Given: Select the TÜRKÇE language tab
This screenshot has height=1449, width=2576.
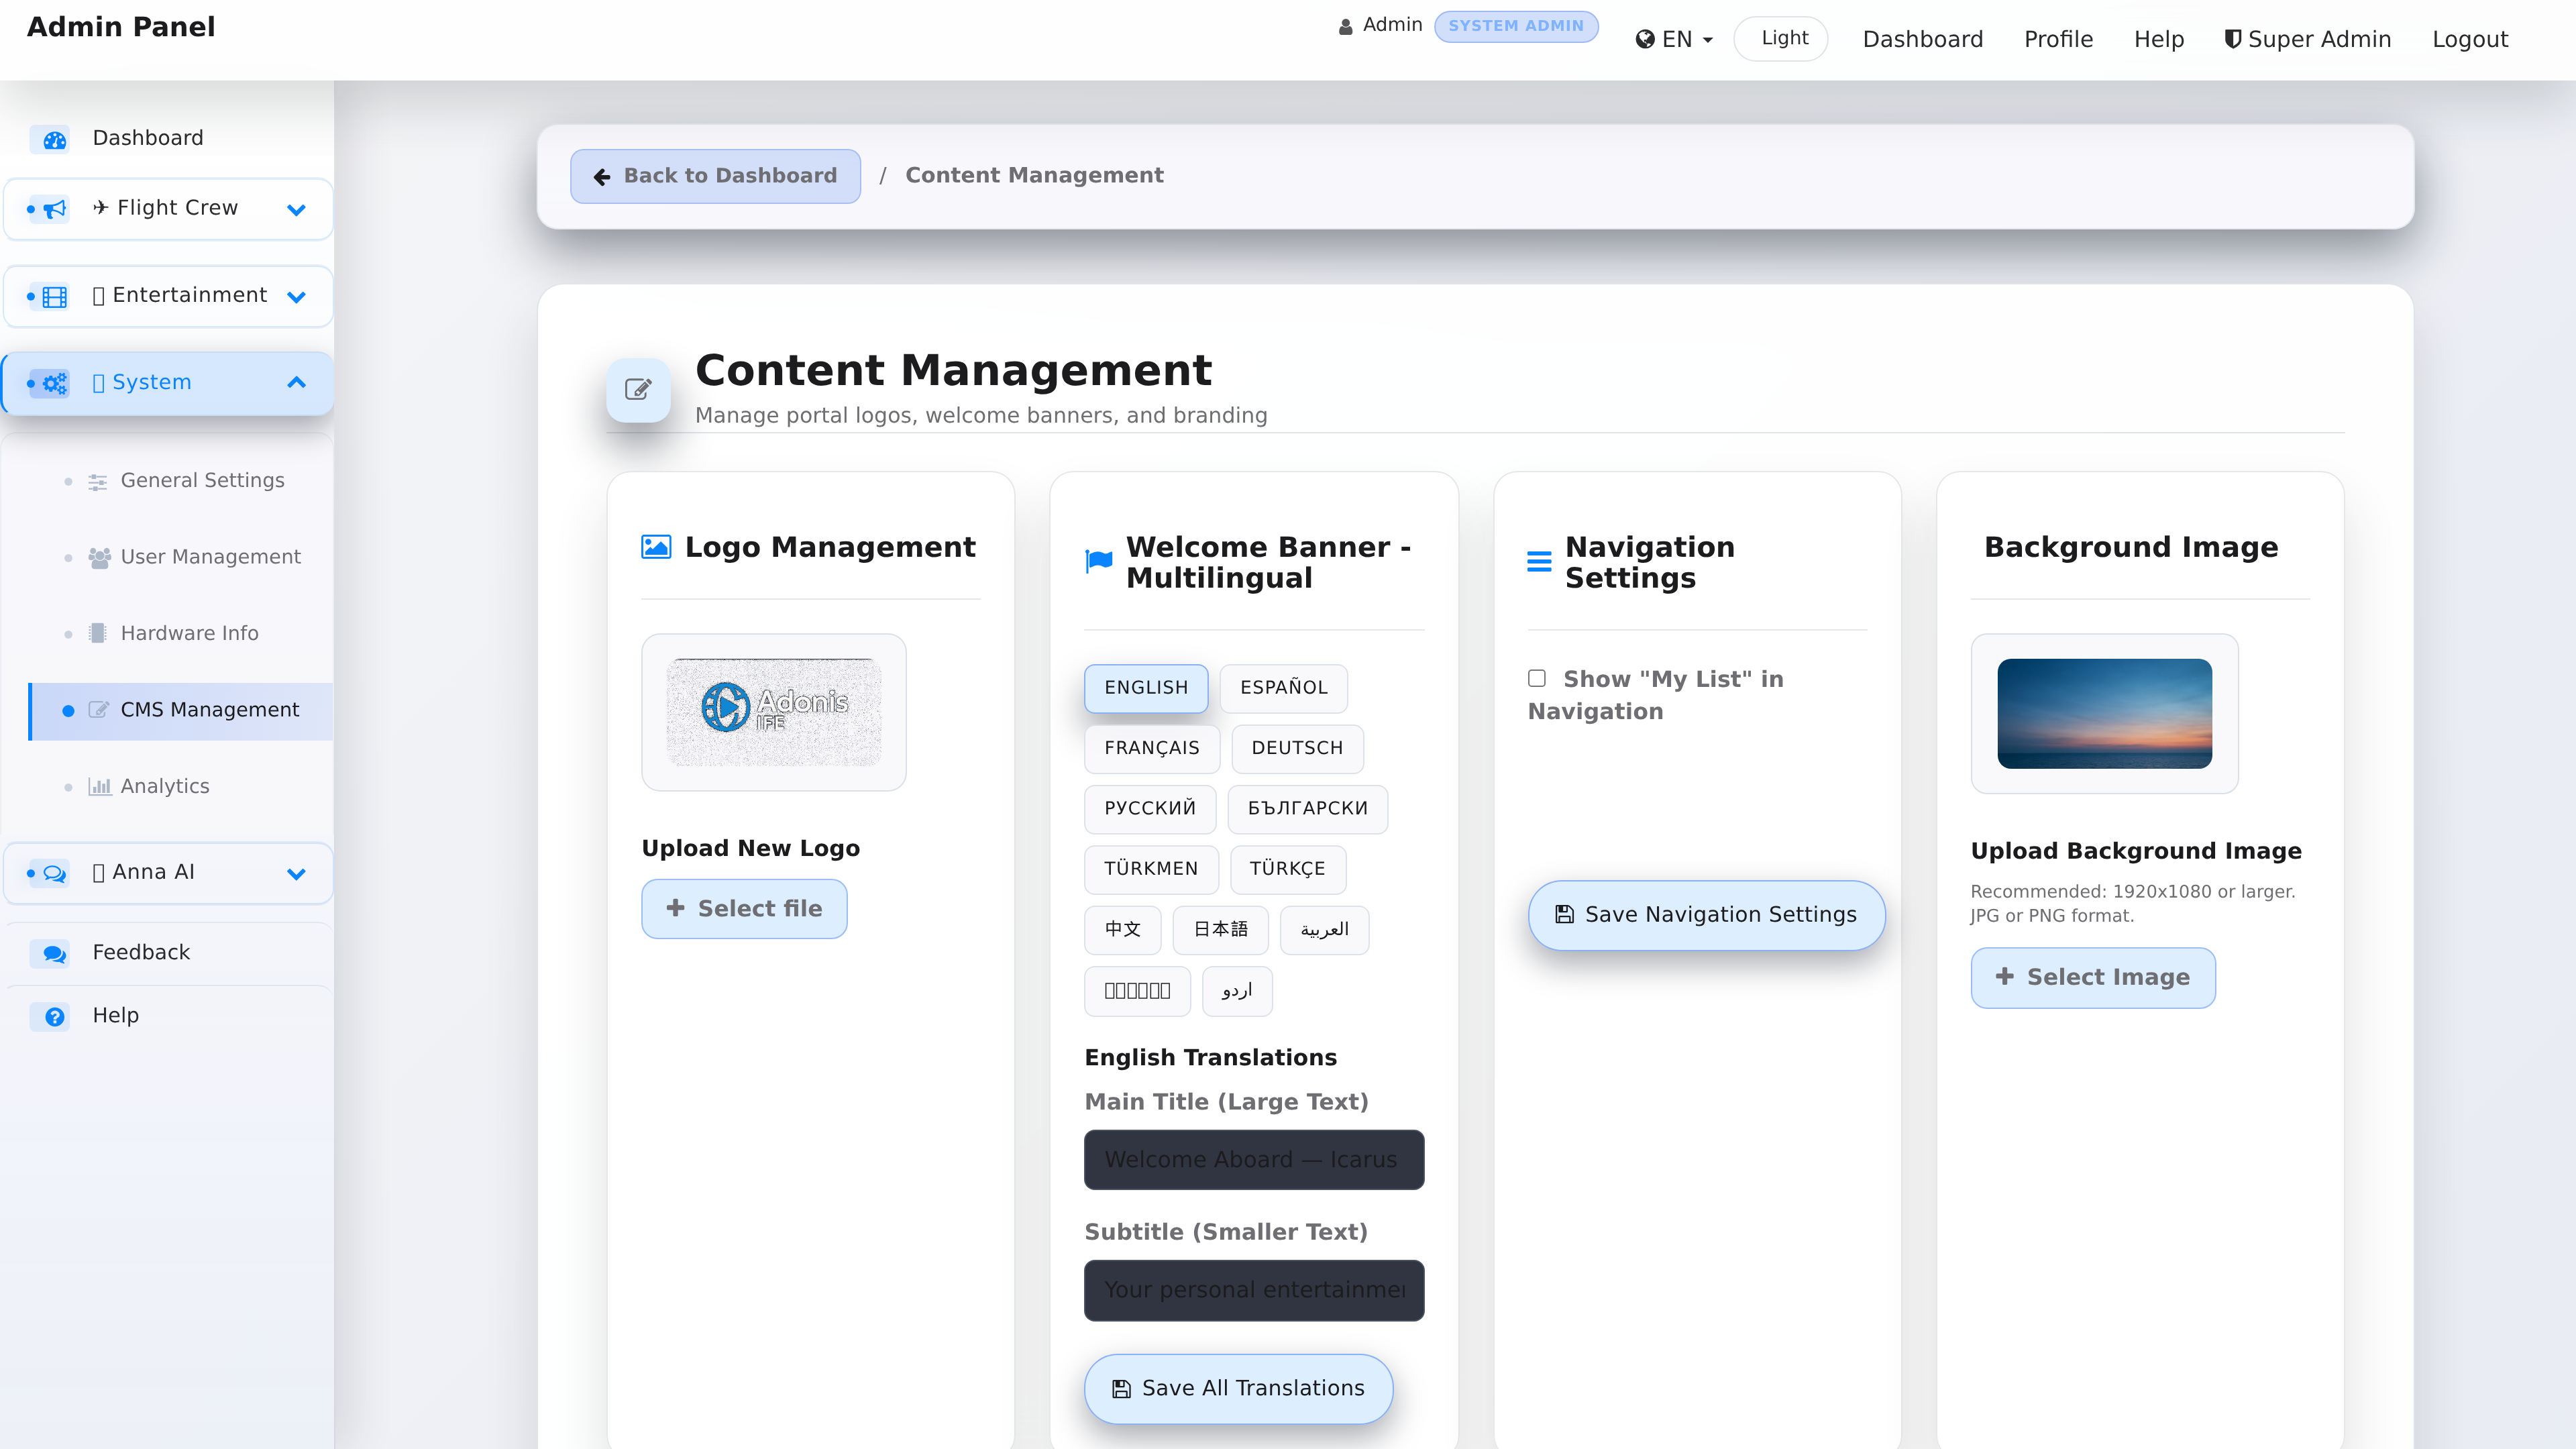Looking at the screenshot, I should pos(1287,869).
